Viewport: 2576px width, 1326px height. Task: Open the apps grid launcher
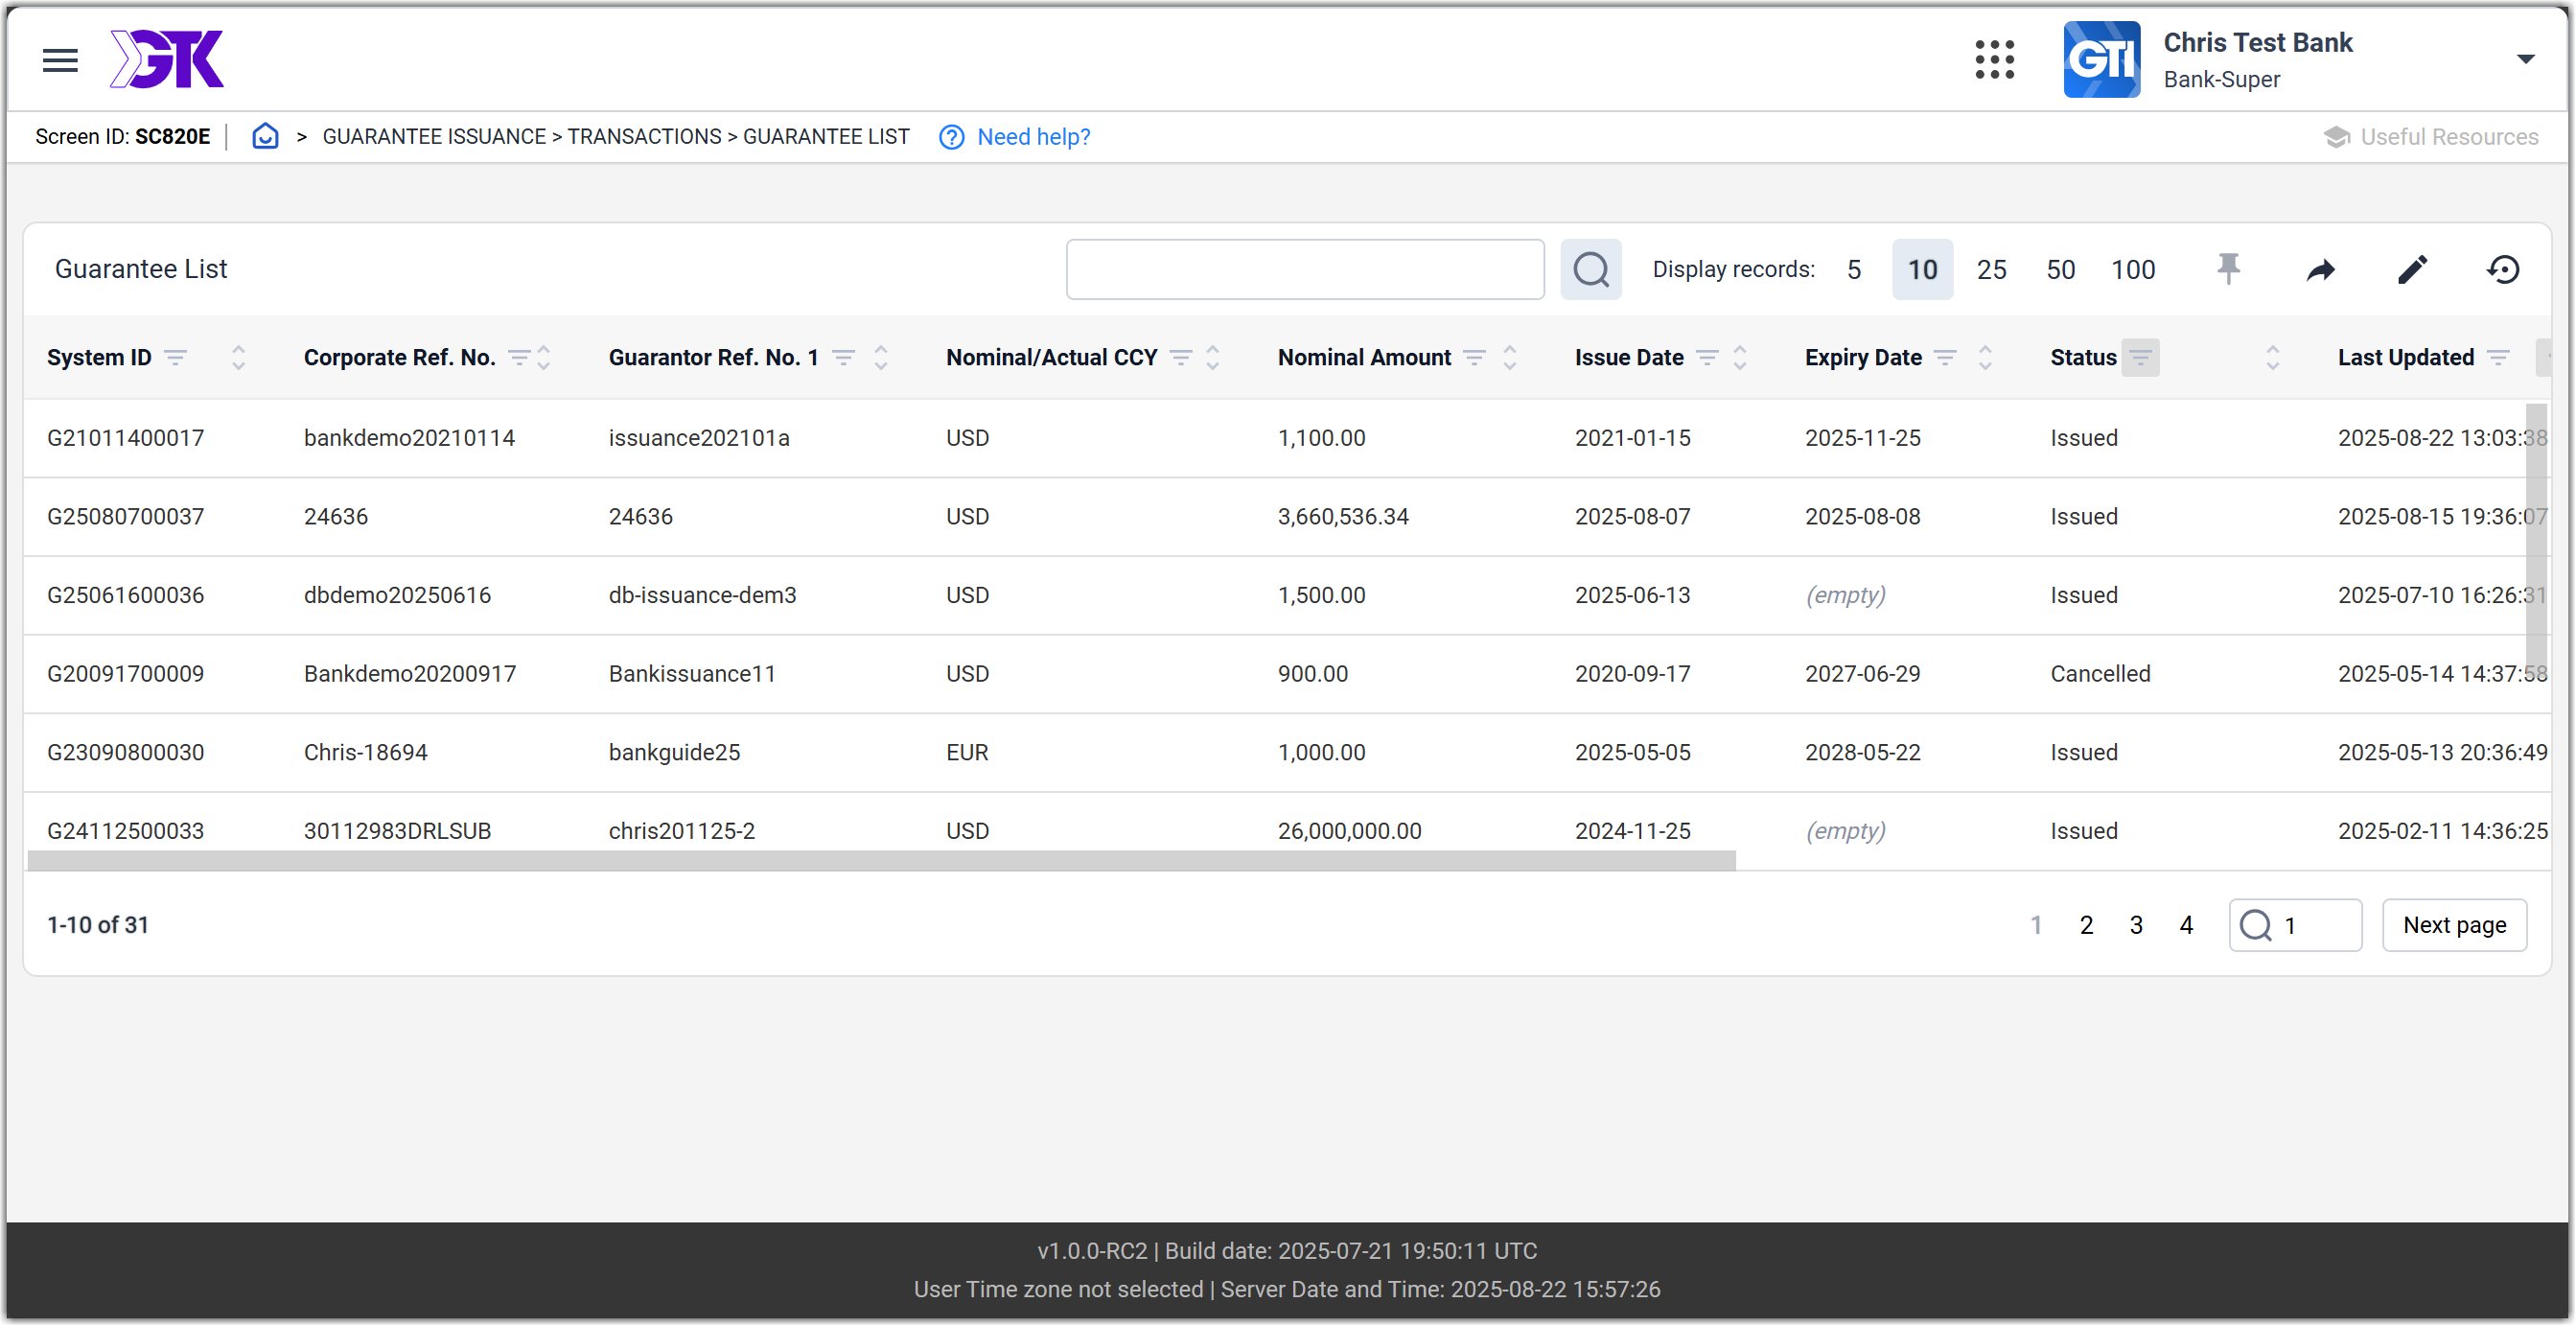(1994, 59)
